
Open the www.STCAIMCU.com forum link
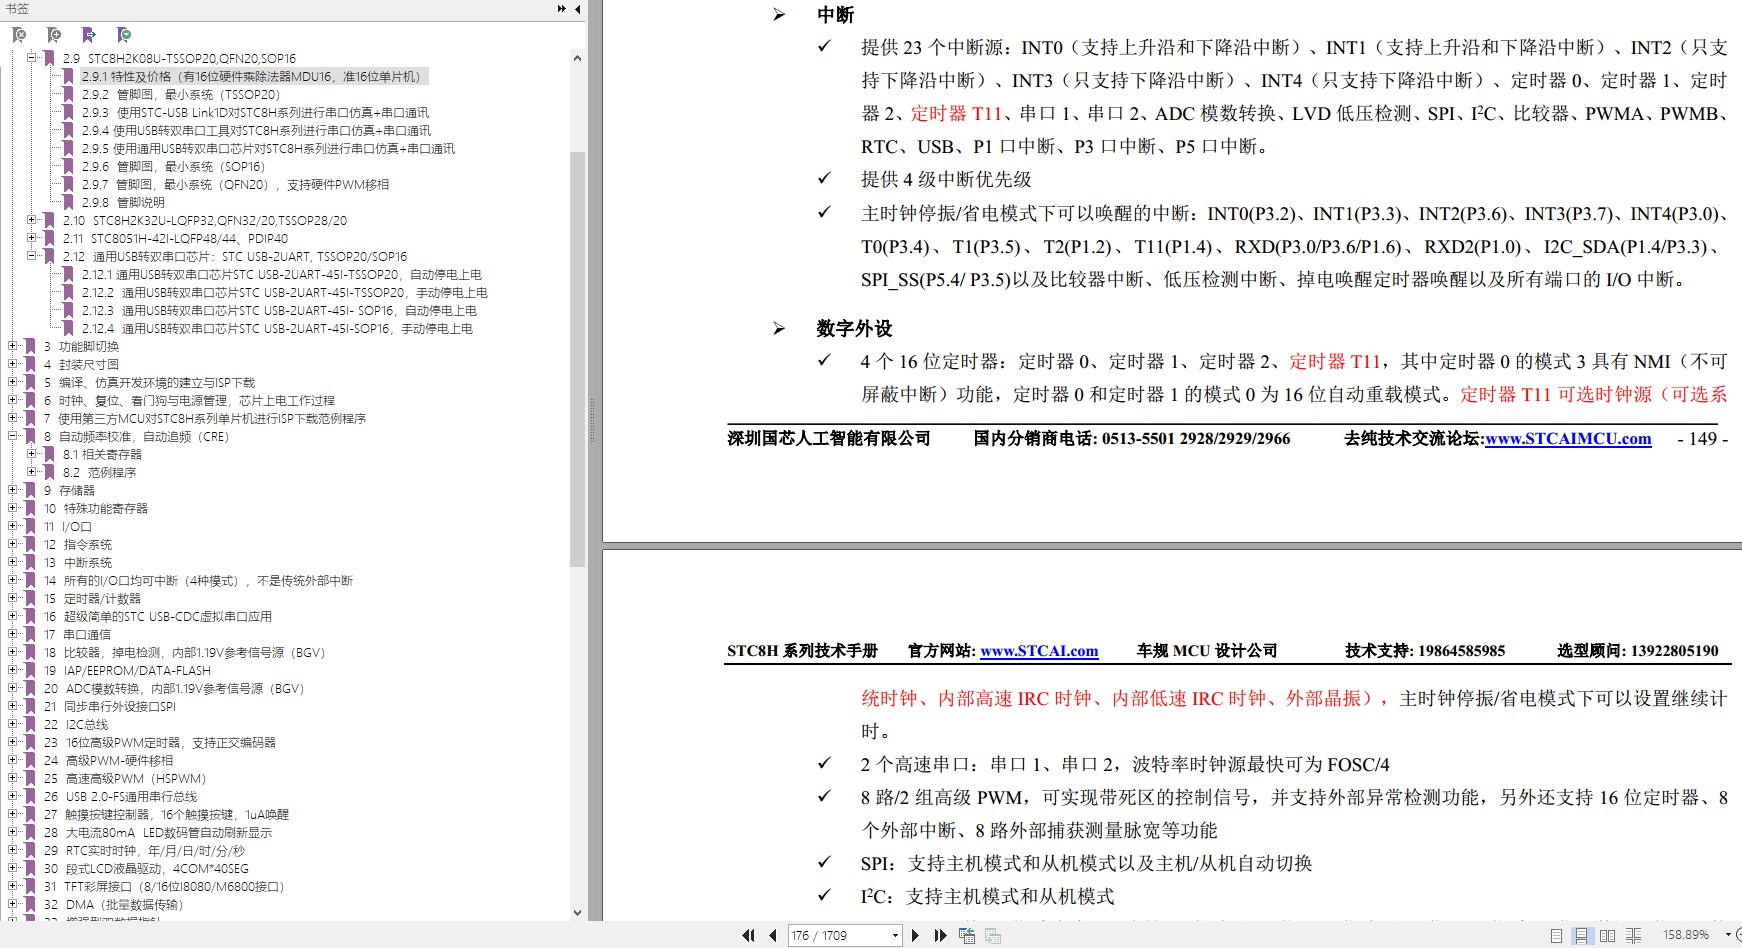pyautogui.click(x=1568, y=438)
